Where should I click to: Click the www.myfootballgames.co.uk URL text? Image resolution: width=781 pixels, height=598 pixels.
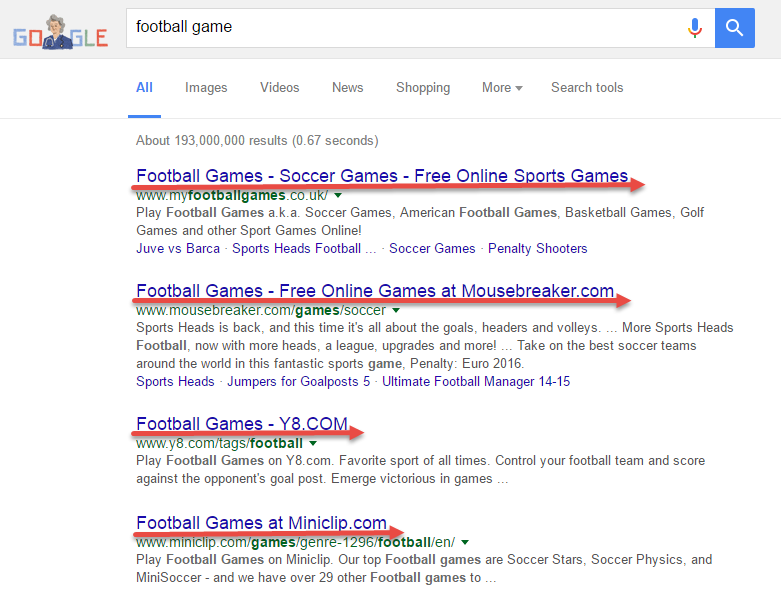coord(232,195)
